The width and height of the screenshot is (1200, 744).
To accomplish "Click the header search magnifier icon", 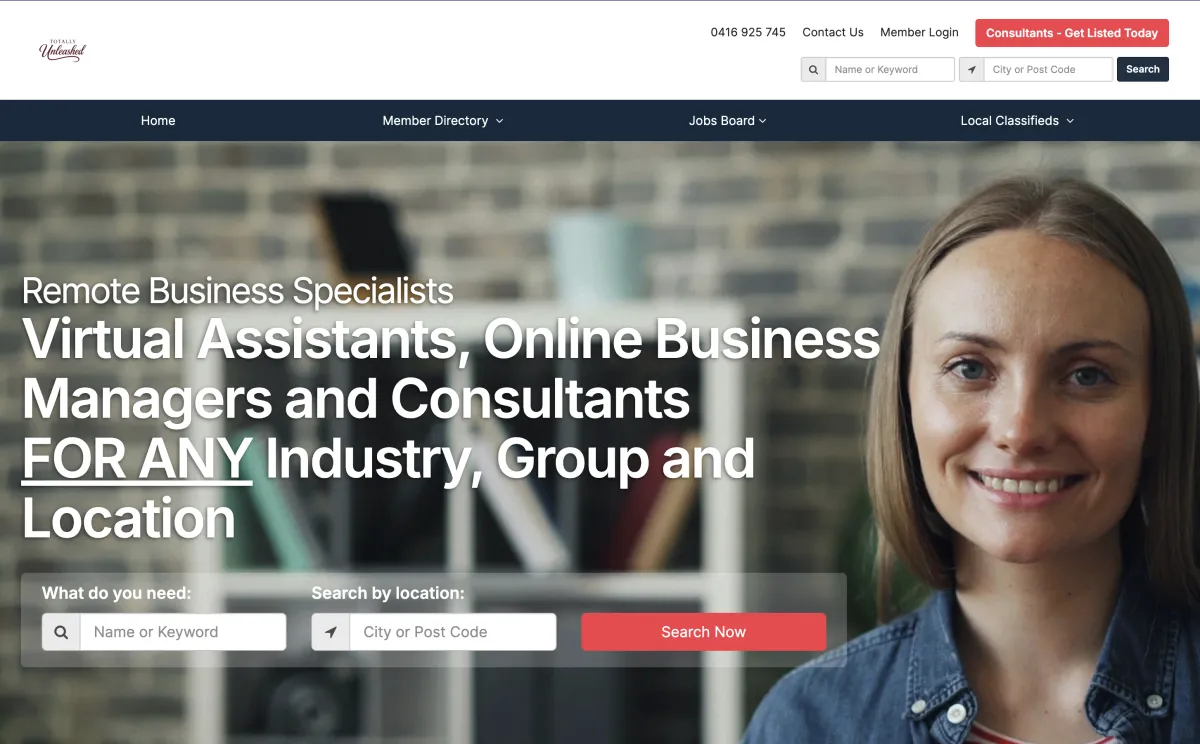I will coord(813,70).
